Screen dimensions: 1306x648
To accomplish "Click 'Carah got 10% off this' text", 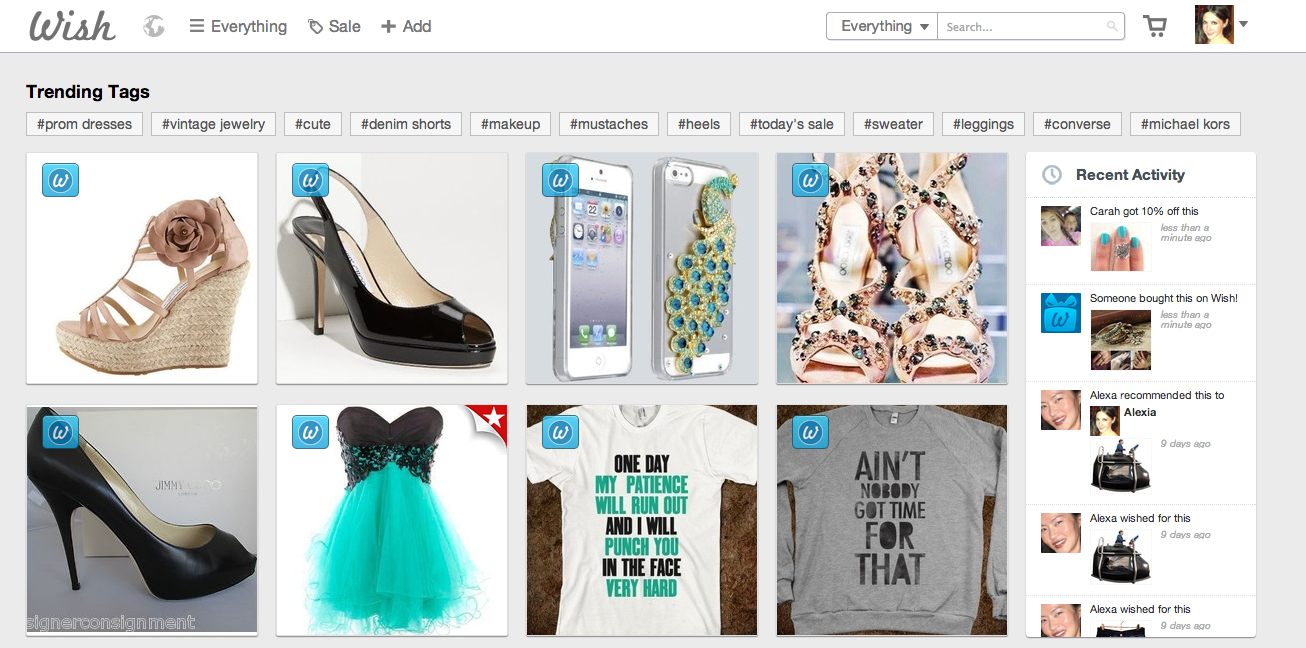I will click(x=1144, y=211).
